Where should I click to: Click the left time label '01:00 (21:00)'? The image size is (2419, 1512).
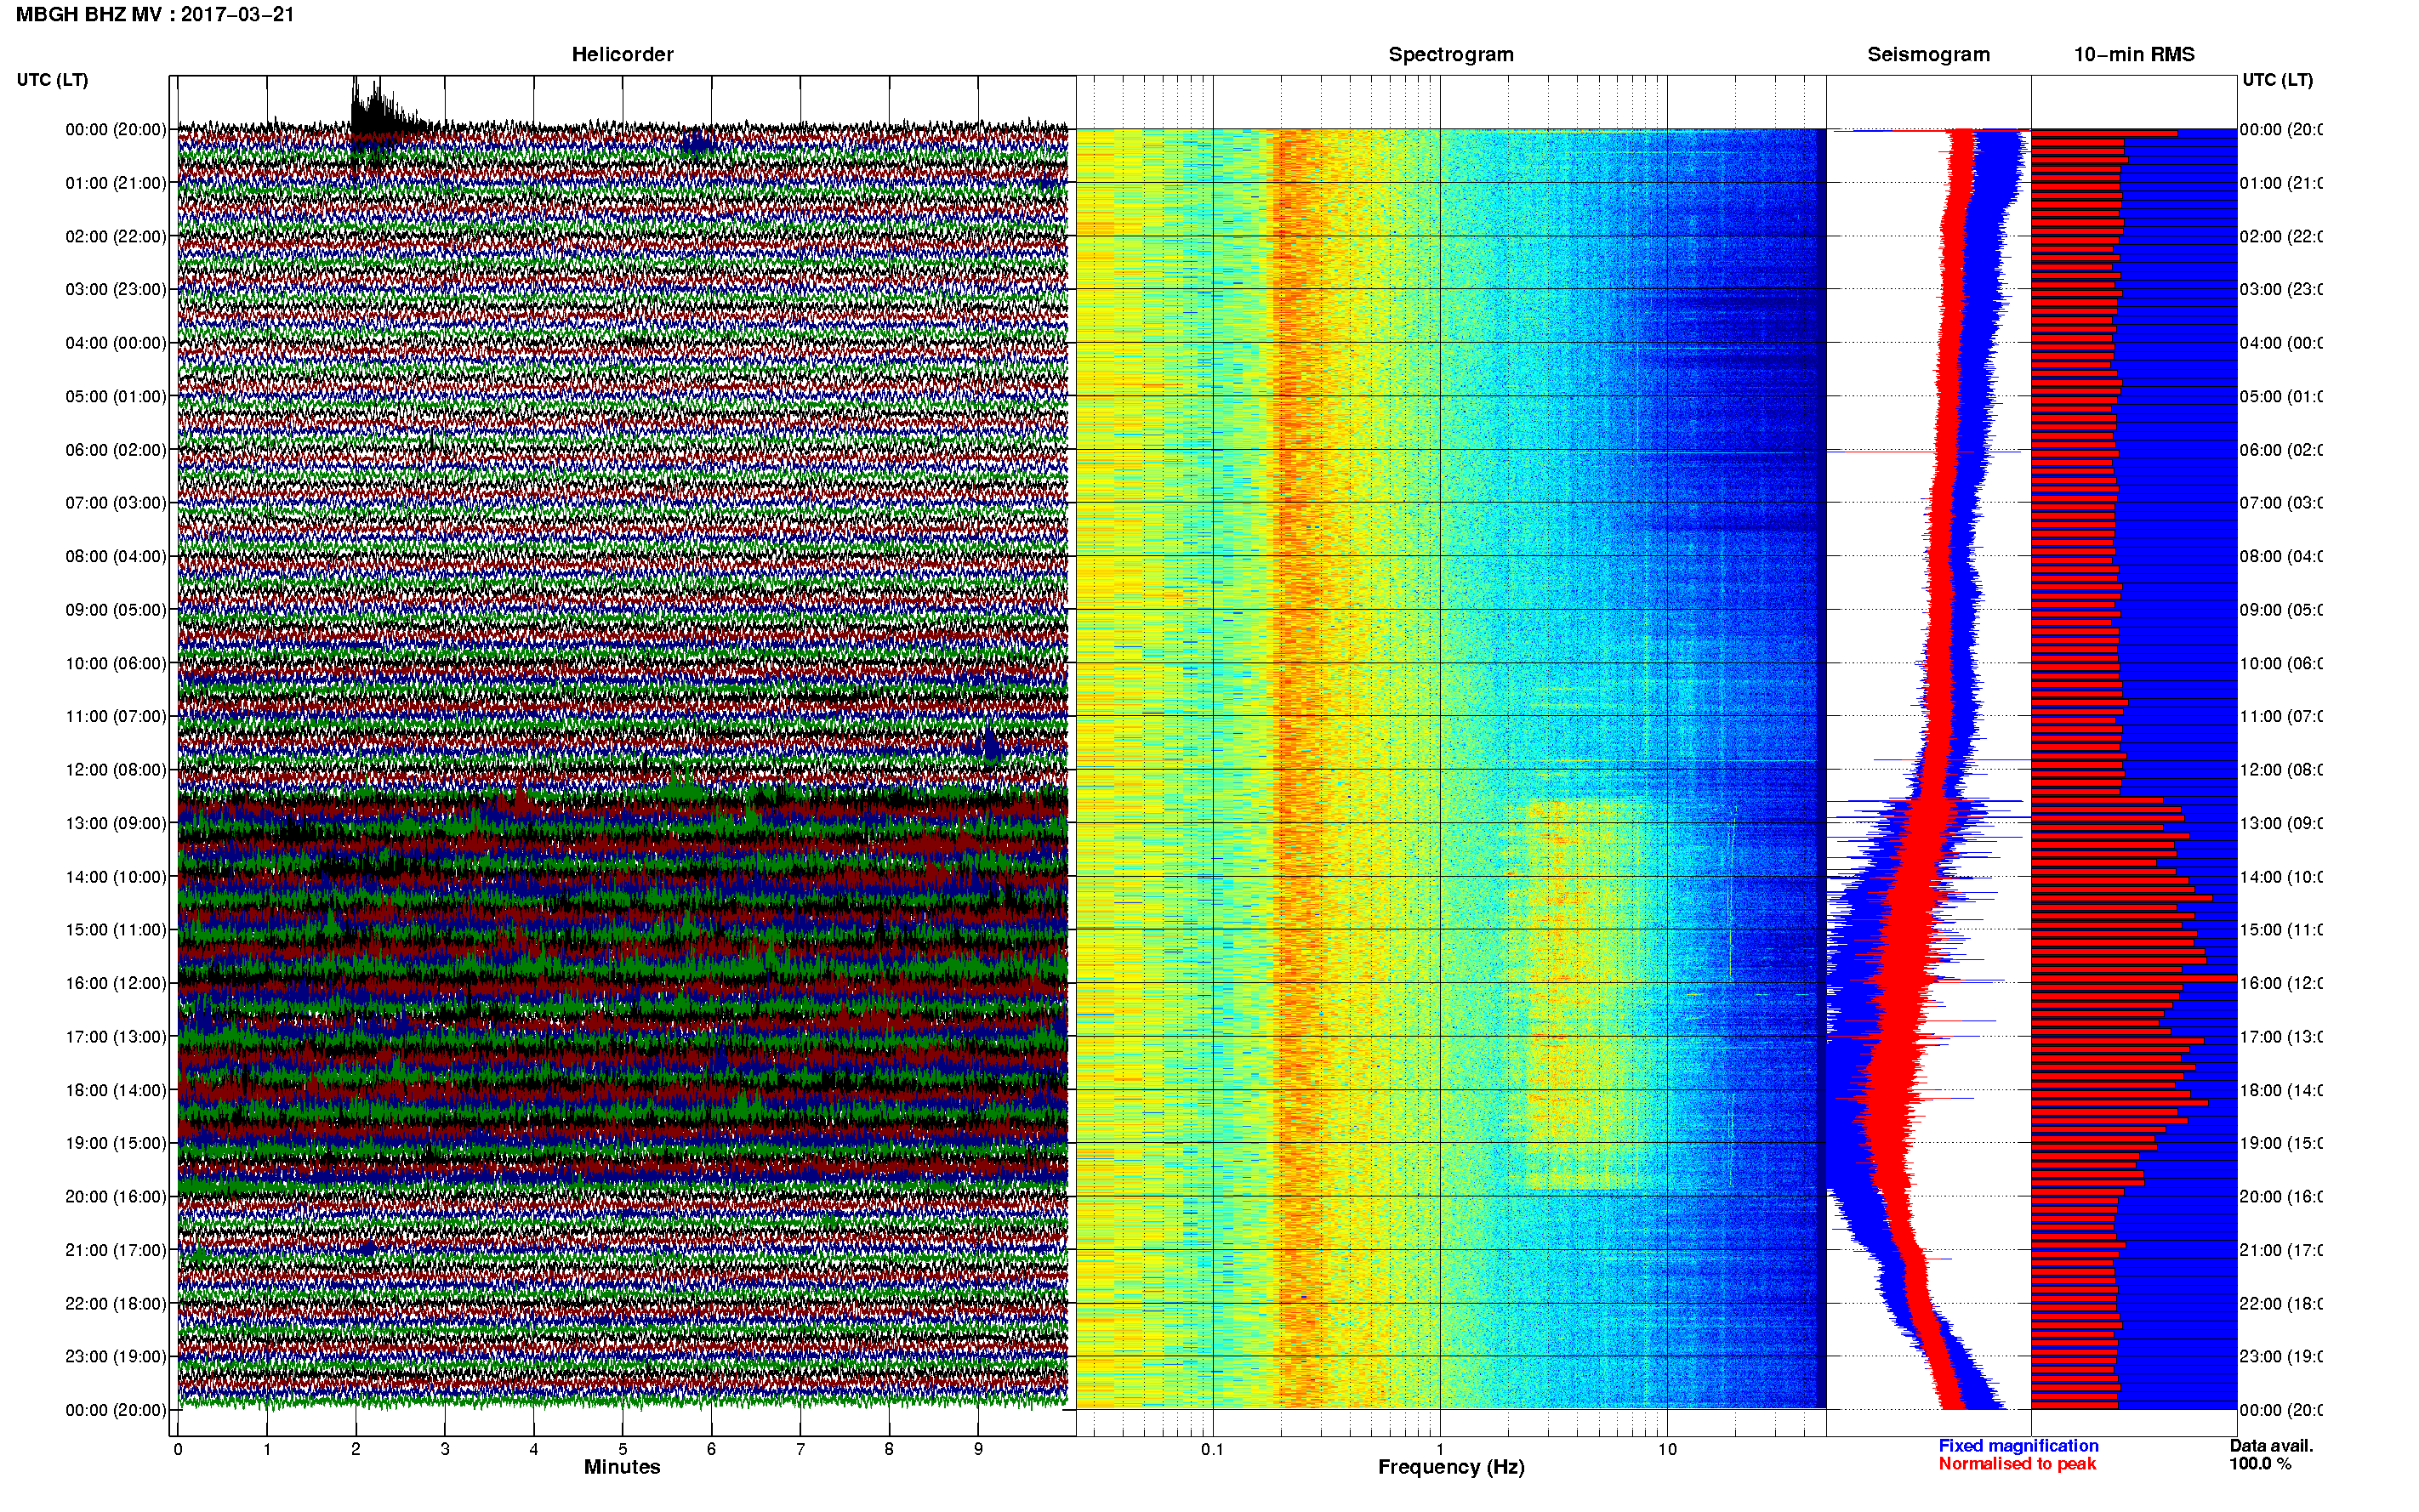pyautogui.click(x=116, y=183)
